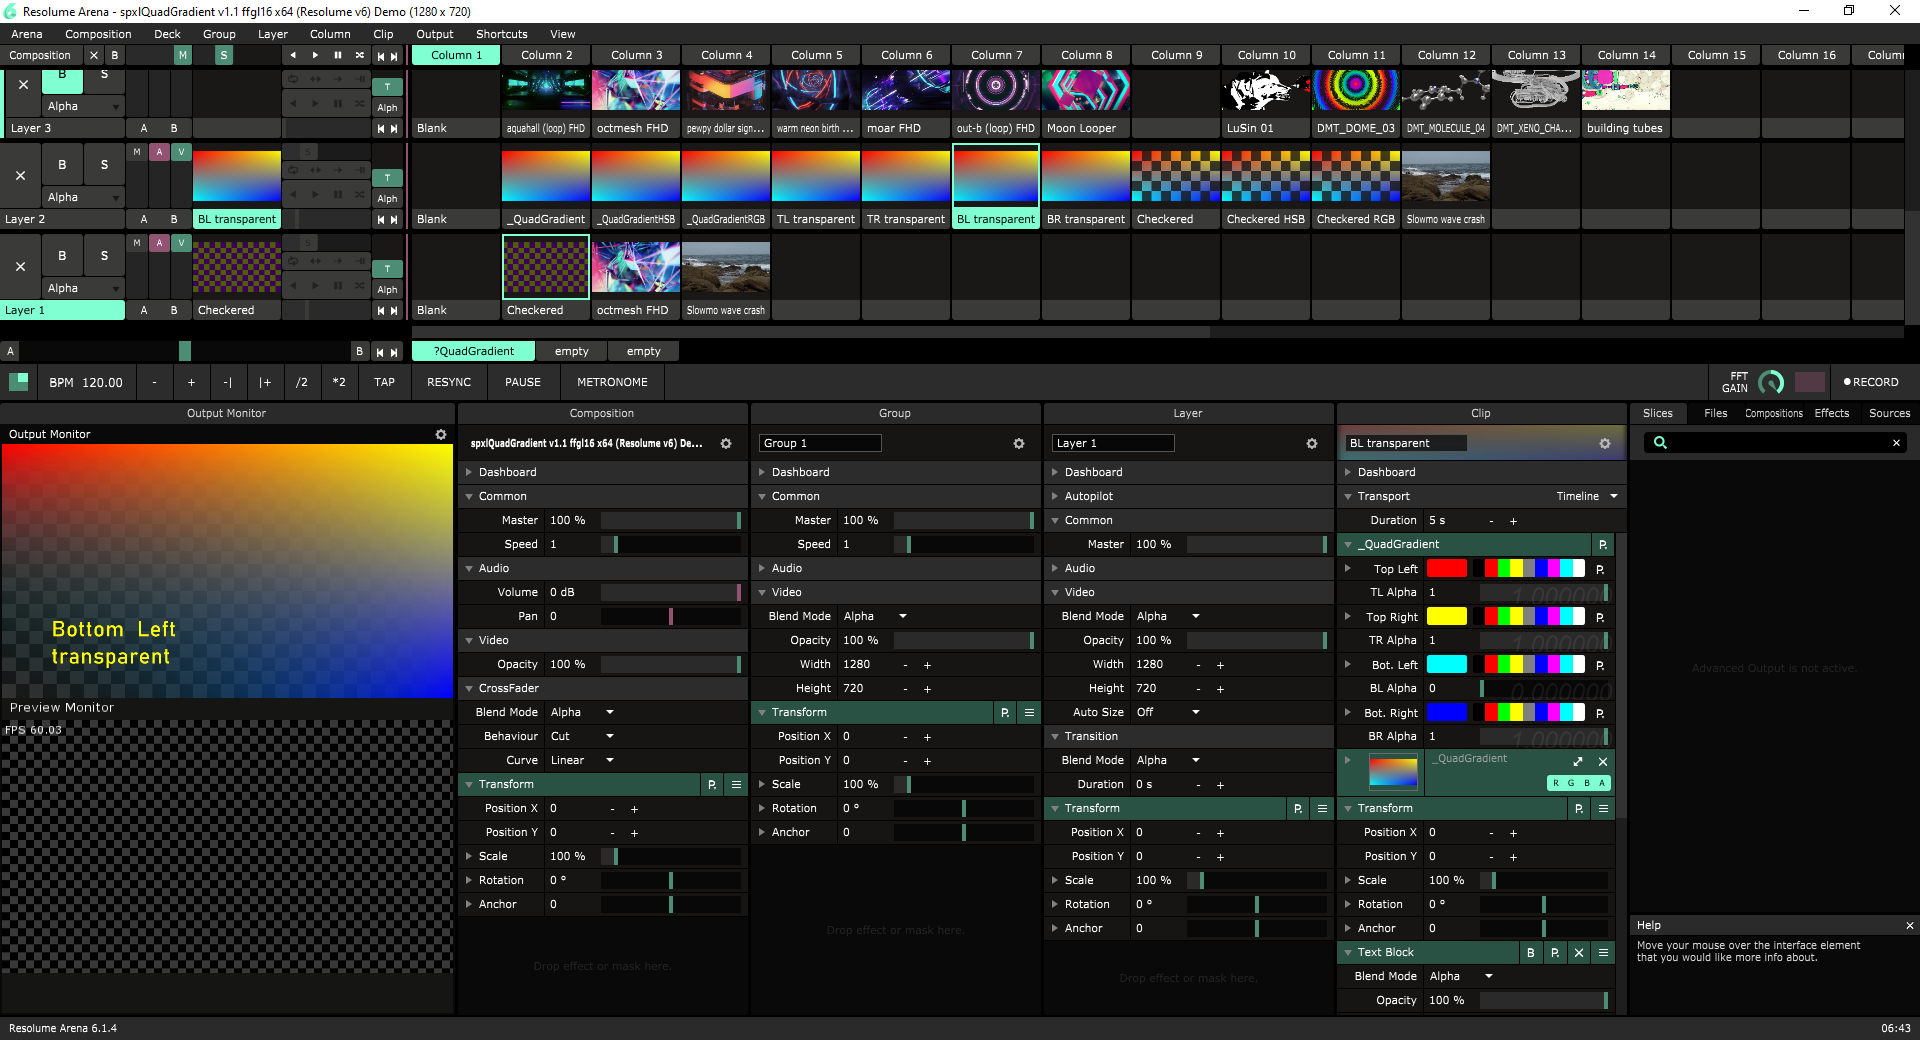The height and width of the screenshot is (1040, 1920).
Task: Click the METRONOME button
Action: click(612, 383)
